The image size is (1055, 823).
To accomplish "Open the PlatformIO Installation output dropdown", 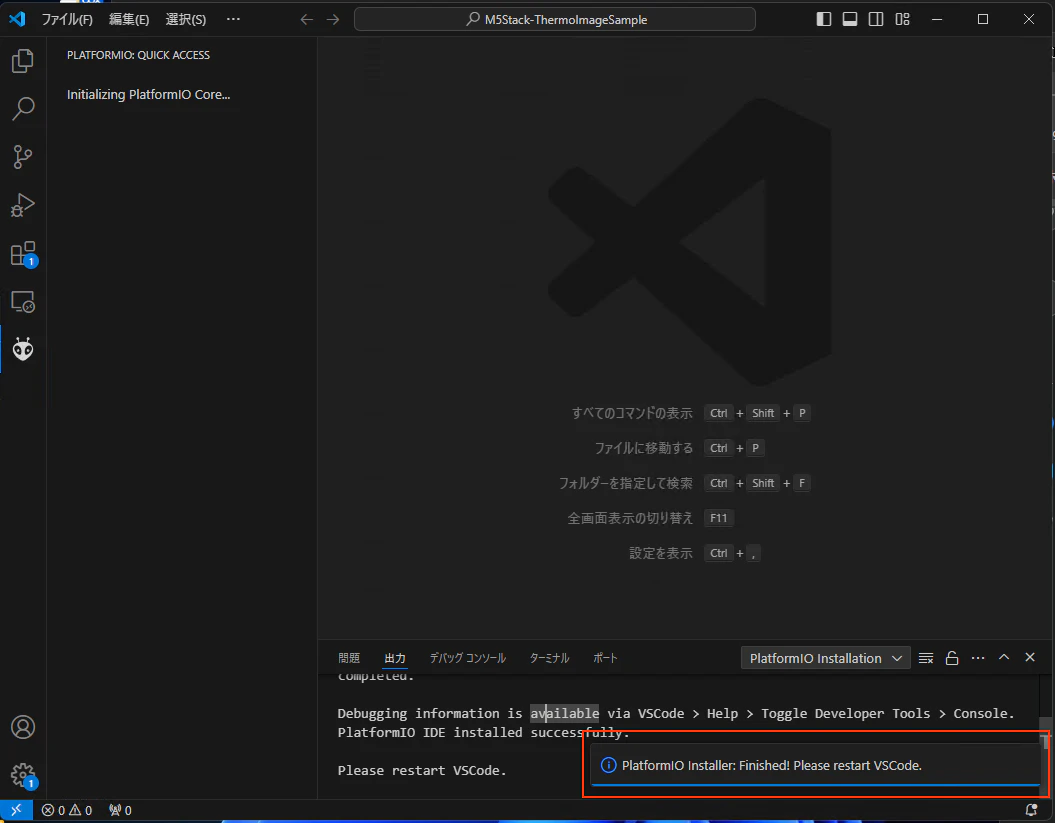I will [x=826, y=658].
